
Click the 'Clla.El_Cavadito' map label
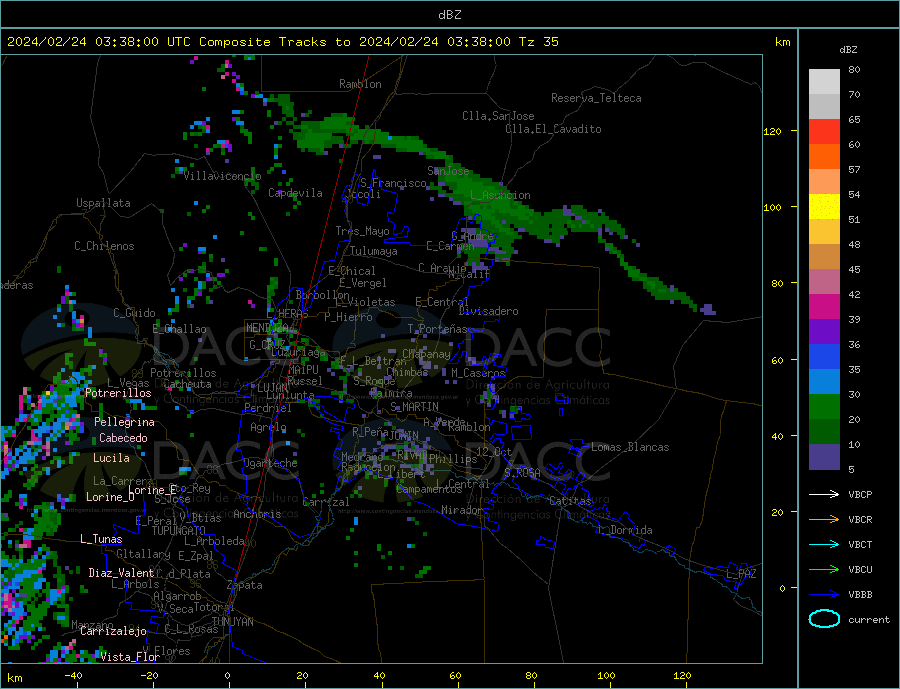[x=553, y=129]
